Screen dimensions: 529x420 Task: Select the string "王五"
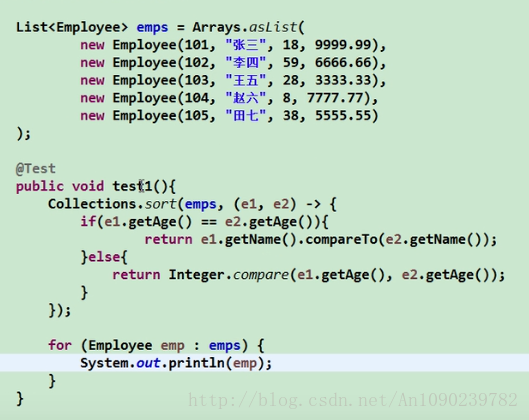point(246,80)
